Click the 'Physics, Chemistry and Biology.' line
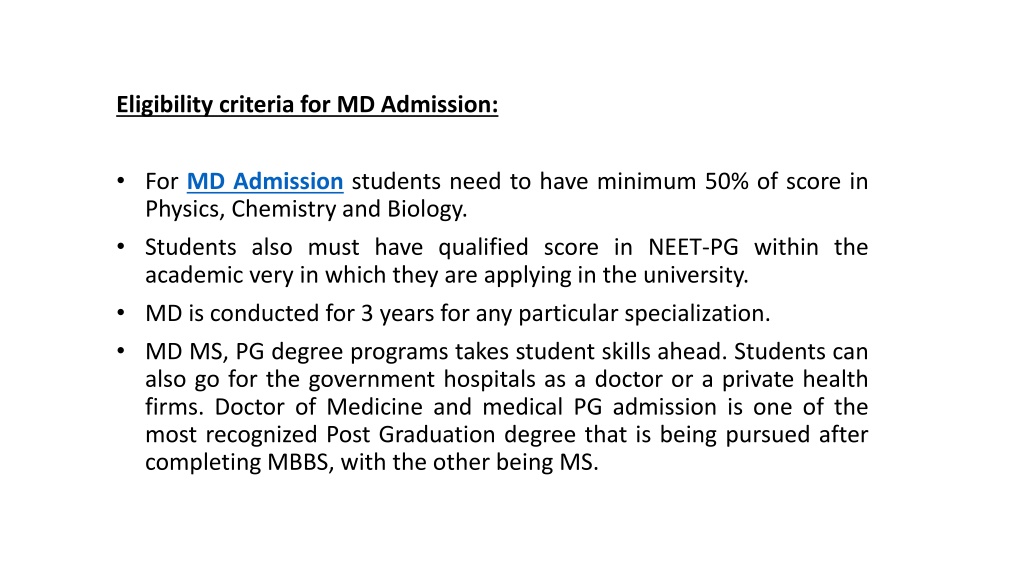This screenshot has height=576, width=1024. tap(306, 209)
